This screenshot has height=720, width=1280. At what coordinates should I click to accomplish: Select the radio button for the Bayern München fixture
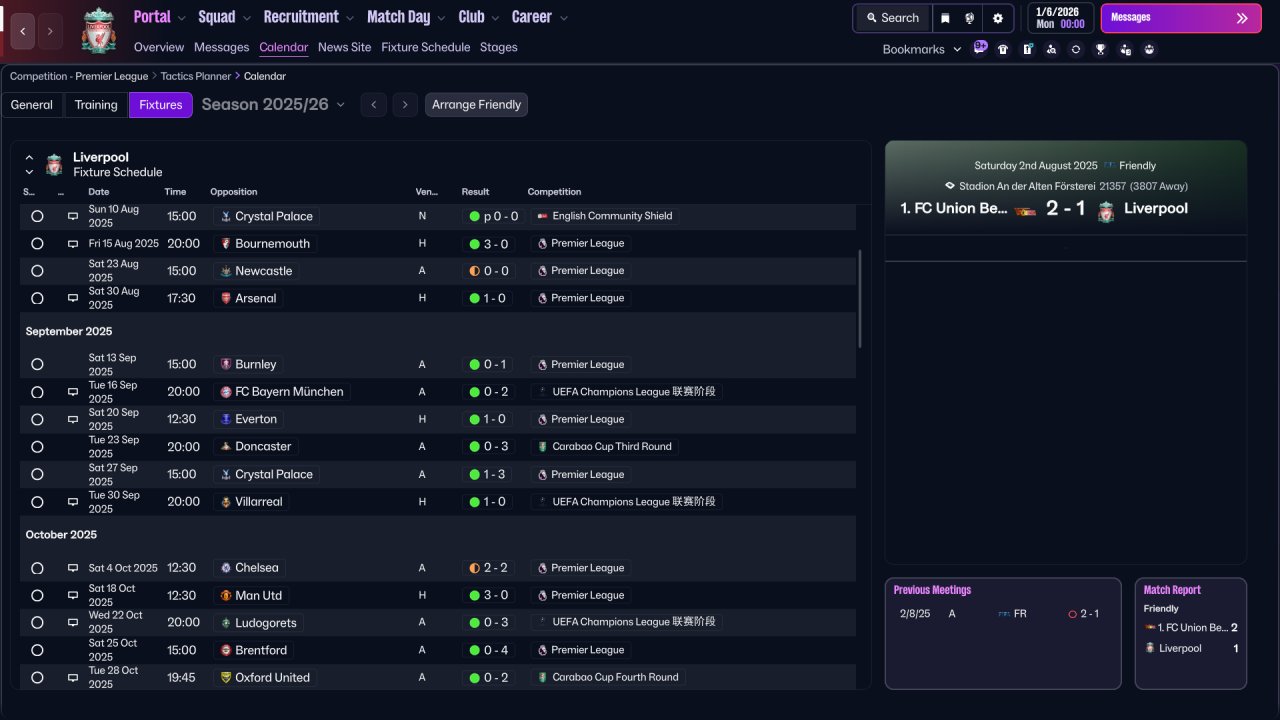click(37, 392)
